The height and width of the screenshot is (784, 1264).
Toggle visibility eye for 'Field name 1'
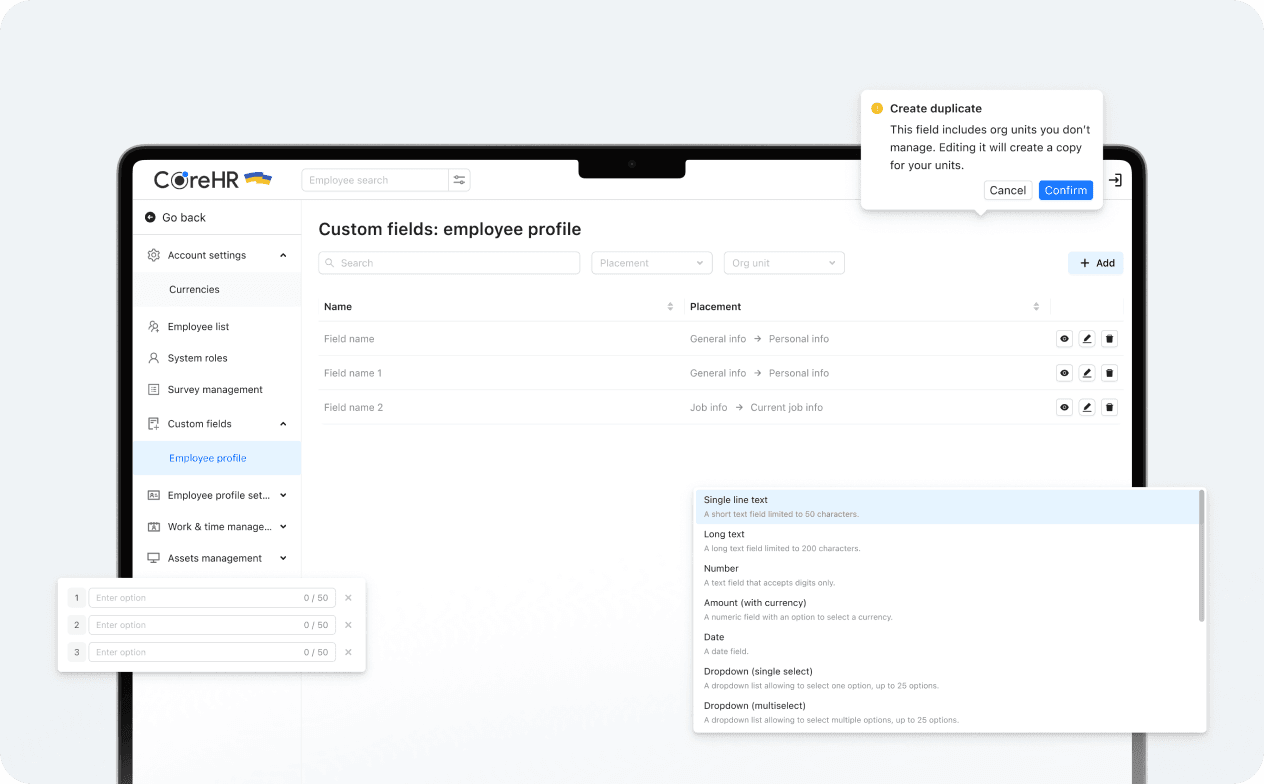[1064, 373]
